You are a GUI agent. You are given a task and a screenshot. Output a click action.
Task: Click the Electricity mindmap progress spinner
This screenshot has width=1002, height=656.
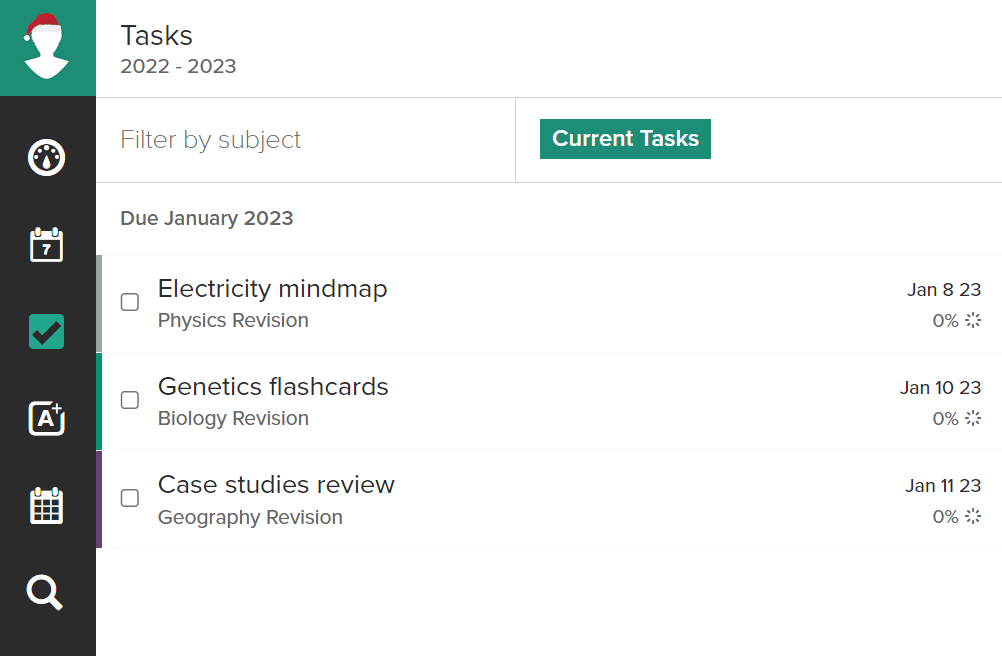point(970,320)
